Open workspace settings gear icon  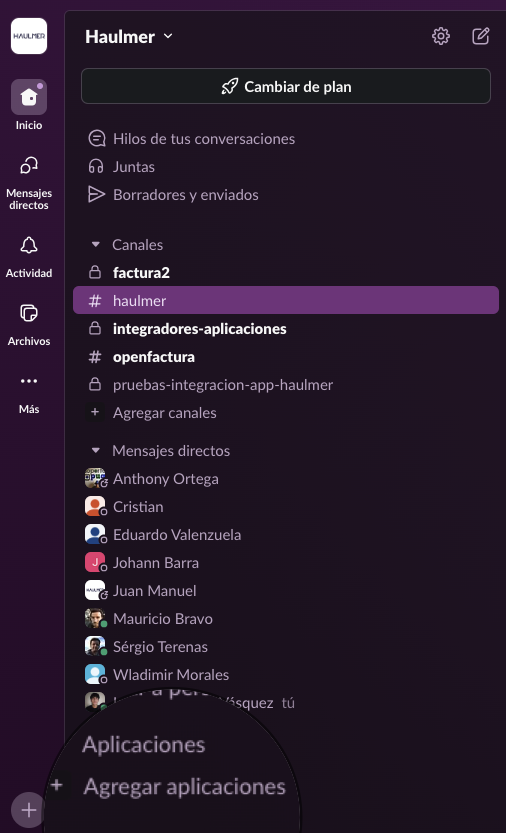441,36
